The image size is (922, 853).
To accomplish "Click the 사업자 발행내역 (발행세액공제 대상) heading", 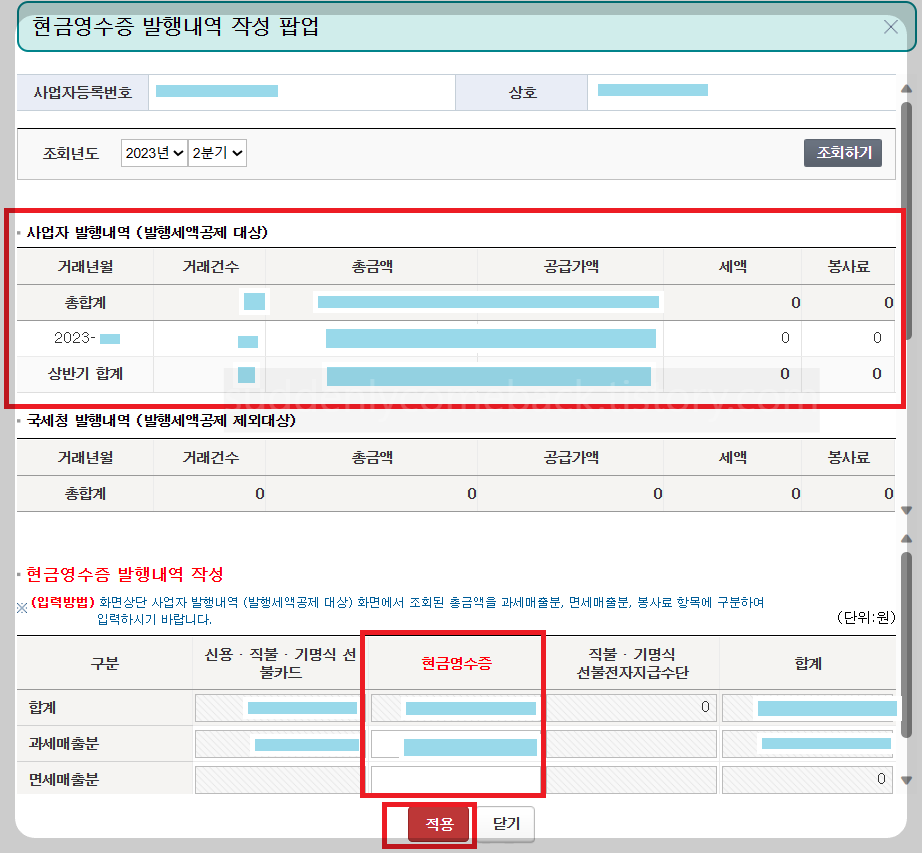I will point(147,232).
